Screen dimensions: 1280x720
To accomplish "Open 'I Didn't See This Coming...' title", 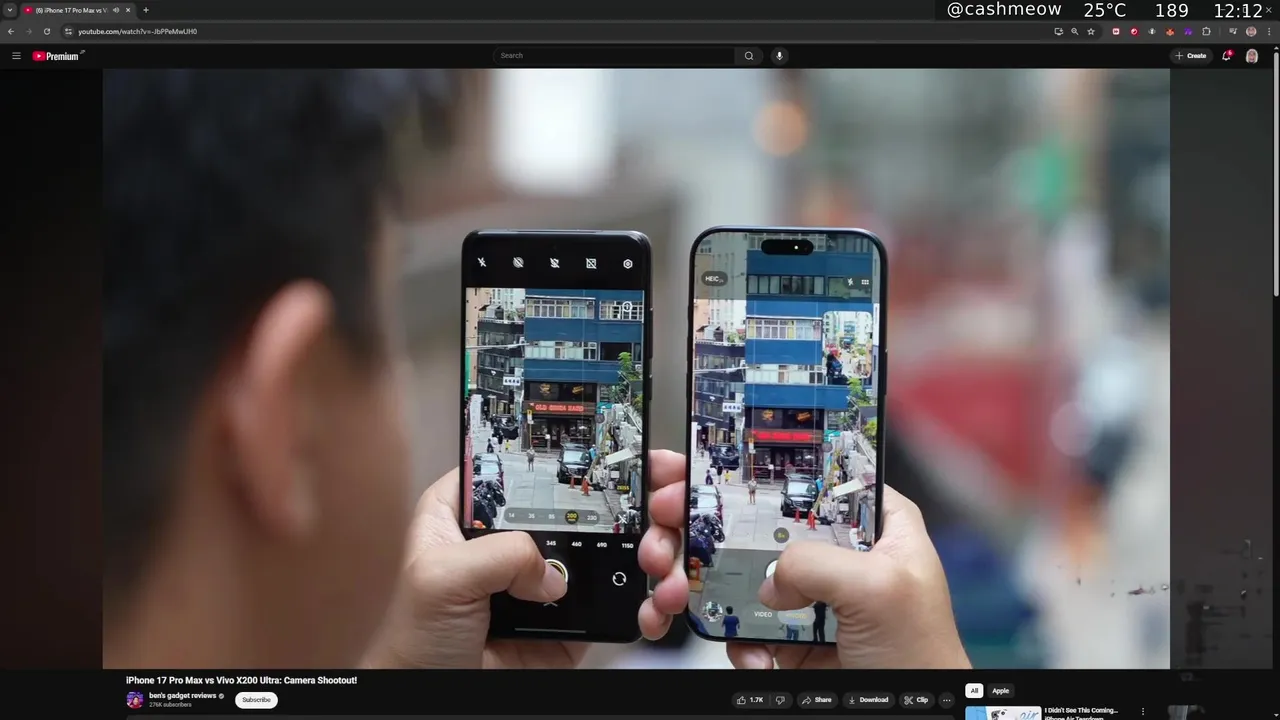I will (1081, 711).
